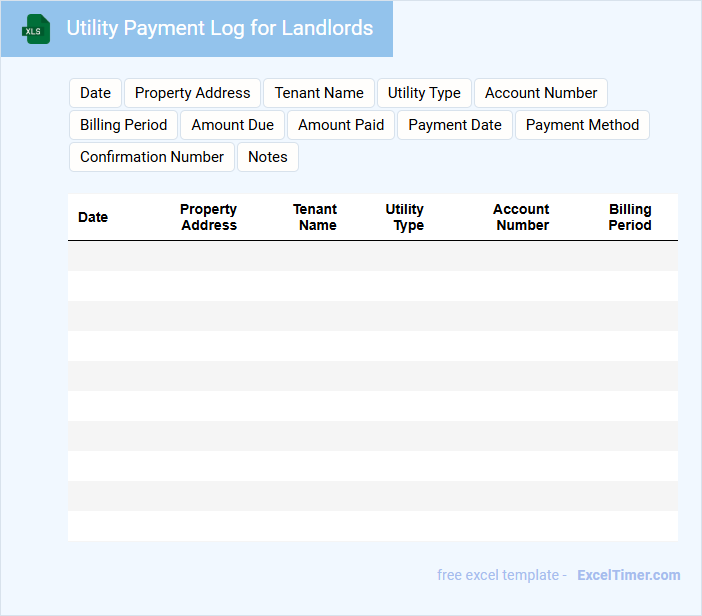Click the Property Address table column header
702x616 pixels.
pyautogui.click(x=209, y=217)
